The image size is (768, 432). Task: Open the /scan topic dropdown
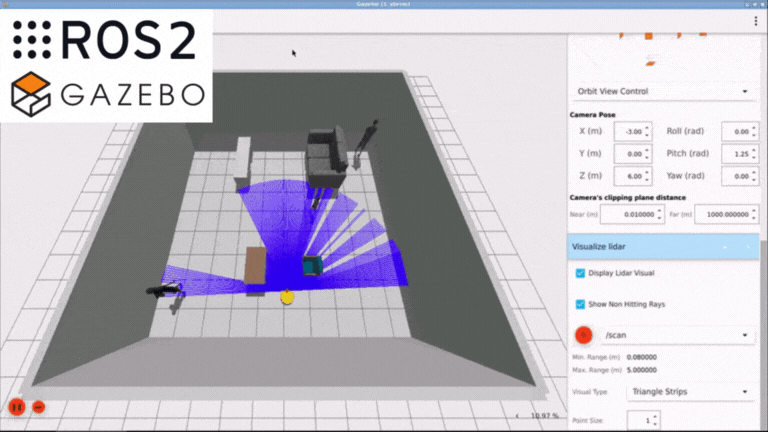coord(675,335)
